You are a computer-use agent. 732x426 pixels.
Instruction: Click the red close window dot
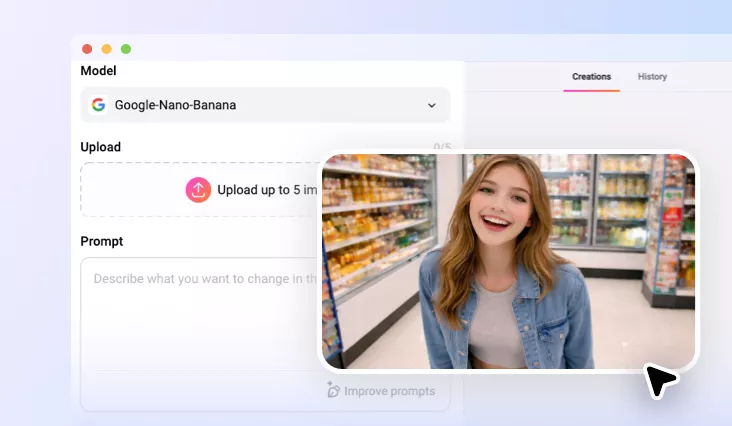coord(87,49)
